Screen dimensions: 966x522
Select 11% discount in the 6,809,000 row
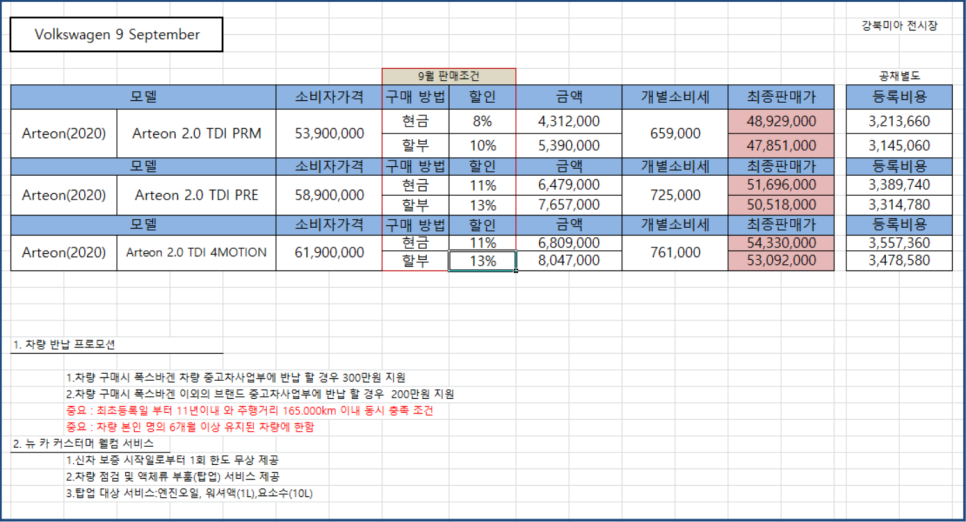482,243
